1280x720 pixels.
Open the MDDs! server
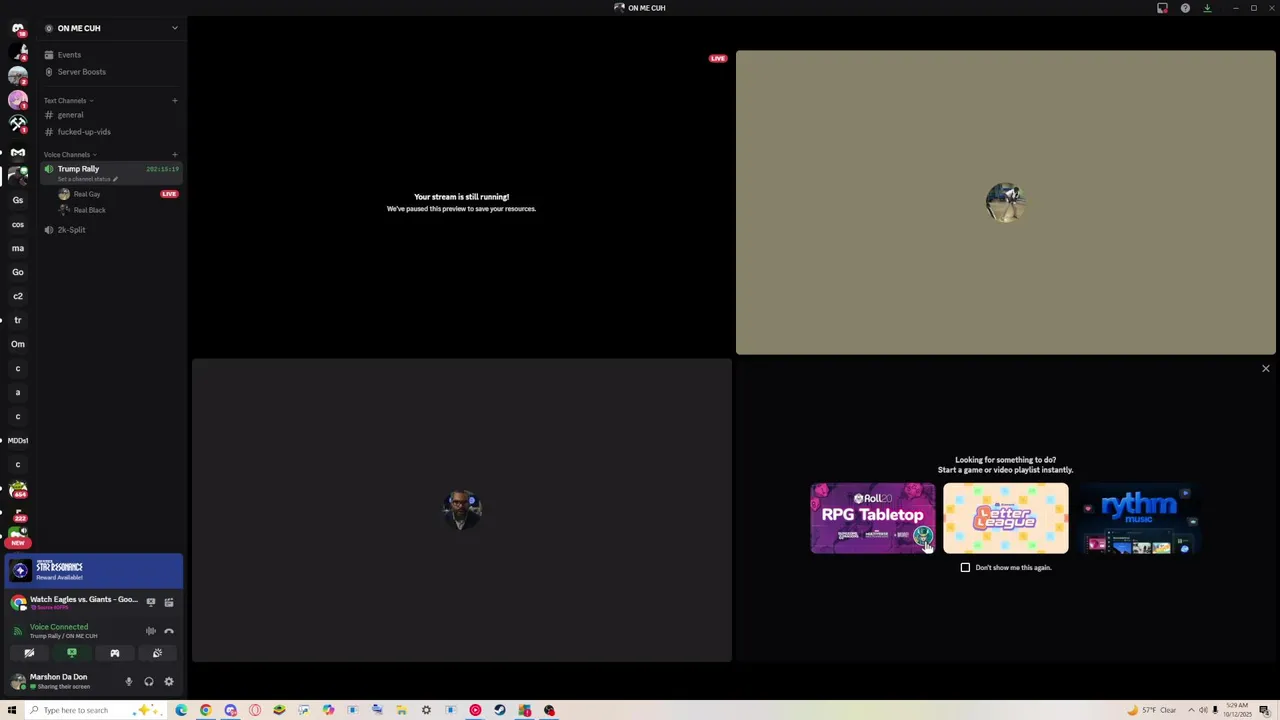[18, 440]
